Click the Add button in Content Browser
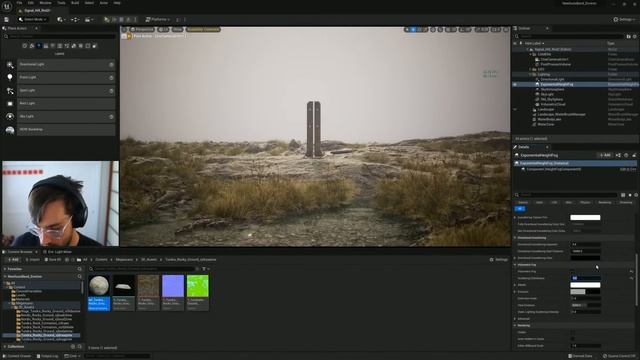The height and width of the screenshot is (360, 640). pos(13,260)
